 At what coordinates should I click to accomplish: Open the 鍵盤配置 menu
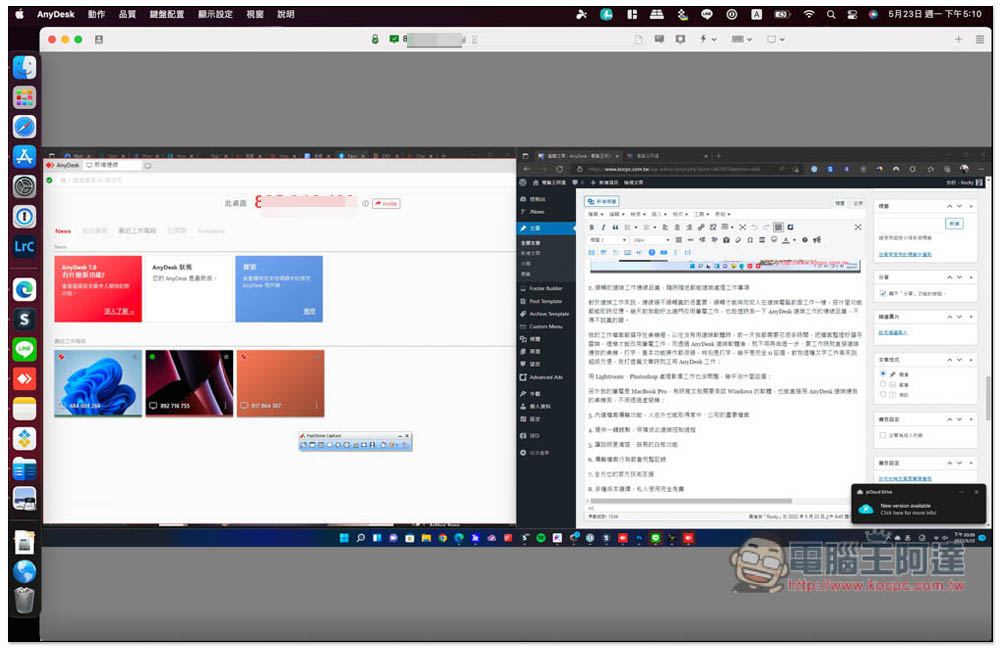(167, 14)
